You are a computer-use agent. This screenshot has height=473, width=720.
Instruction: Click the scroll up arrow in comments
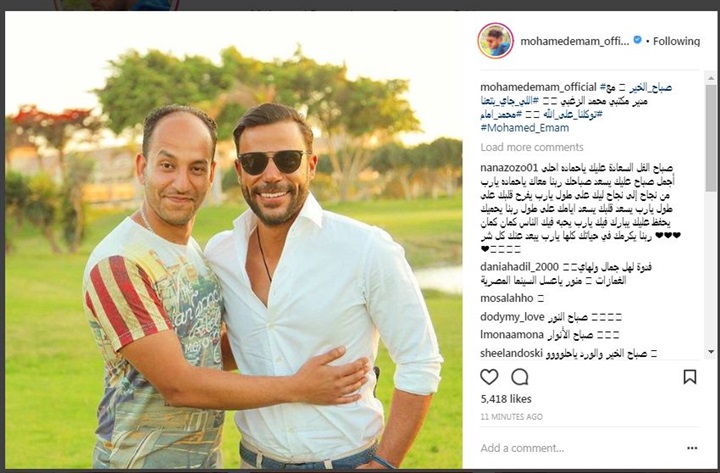click(711, 78)
